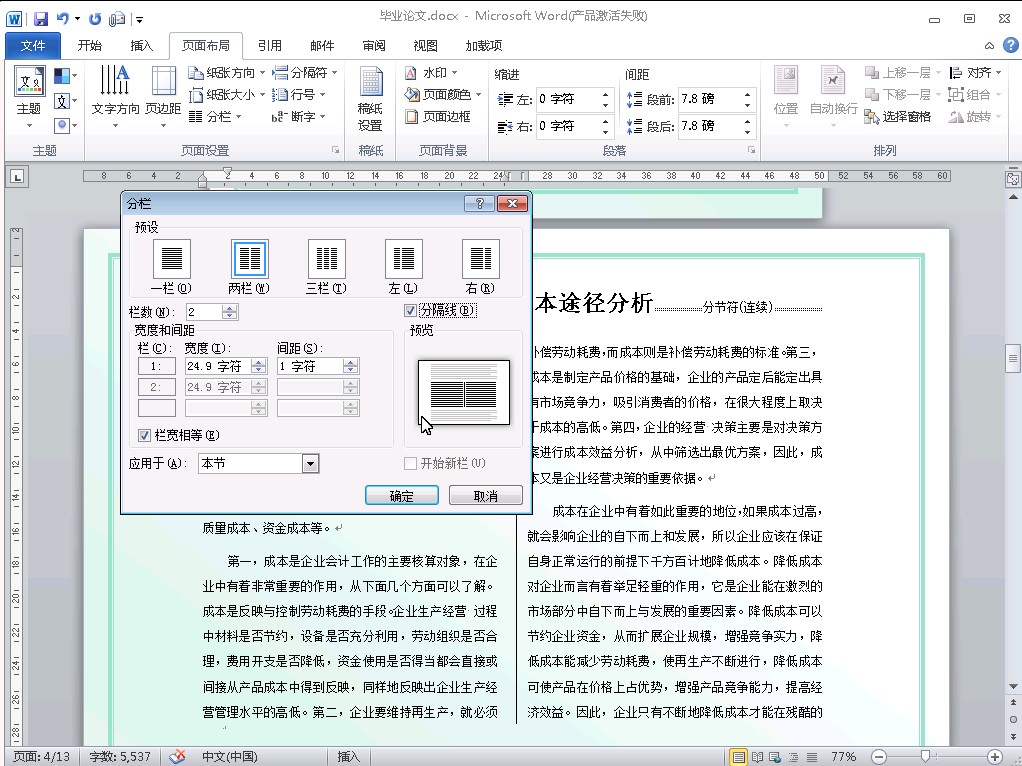This screenshot has width=1022, height=766.
Task: Select the 左 left-column preset
Action: click(x=403, y=259)
